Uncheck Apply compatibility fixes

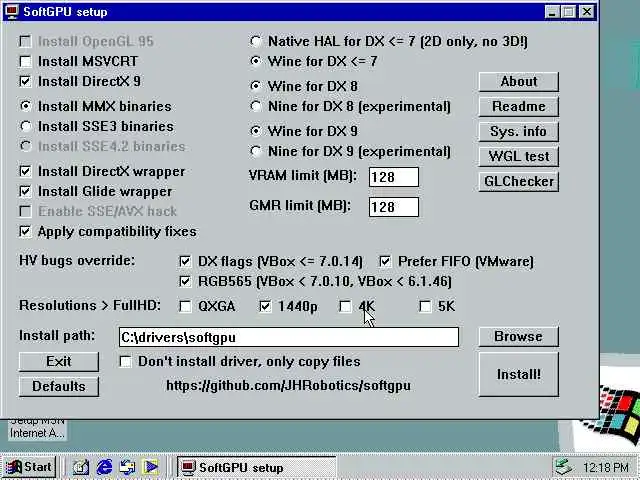(x=25, y=231)
